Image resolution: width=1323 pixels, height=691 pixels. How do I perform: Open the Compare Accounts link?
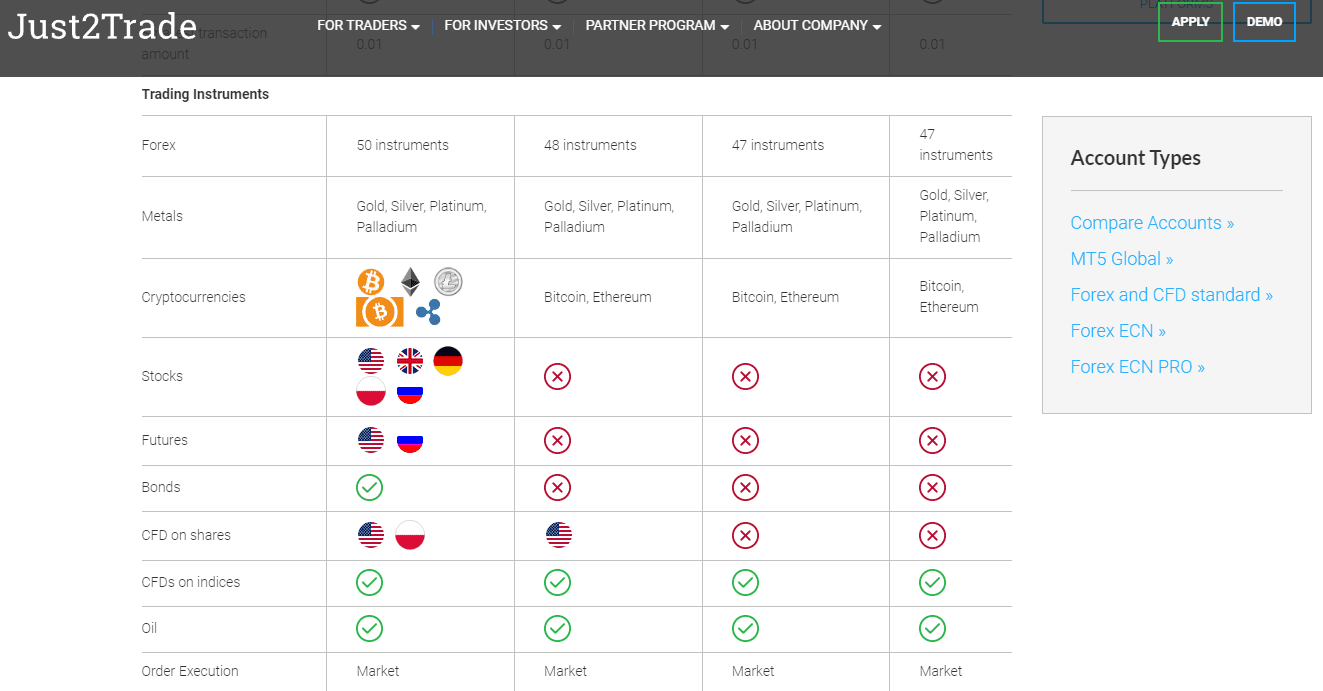point(1152,223)
